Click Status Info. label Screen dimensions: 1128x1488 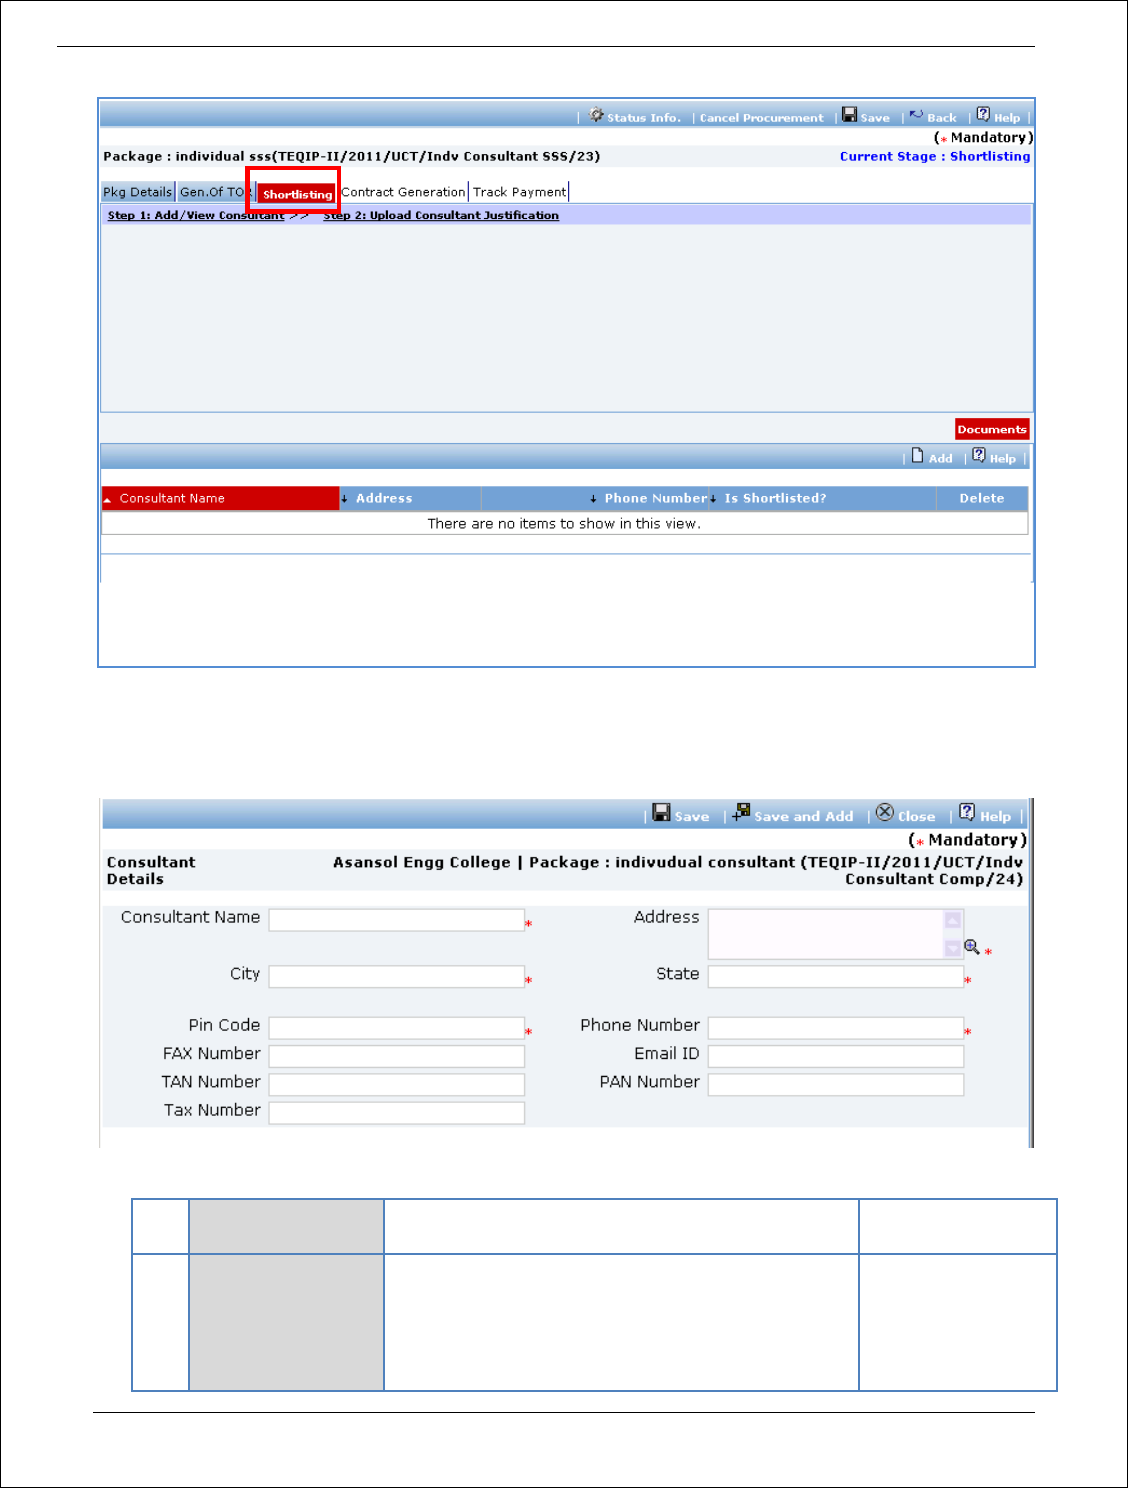point(643,118)
